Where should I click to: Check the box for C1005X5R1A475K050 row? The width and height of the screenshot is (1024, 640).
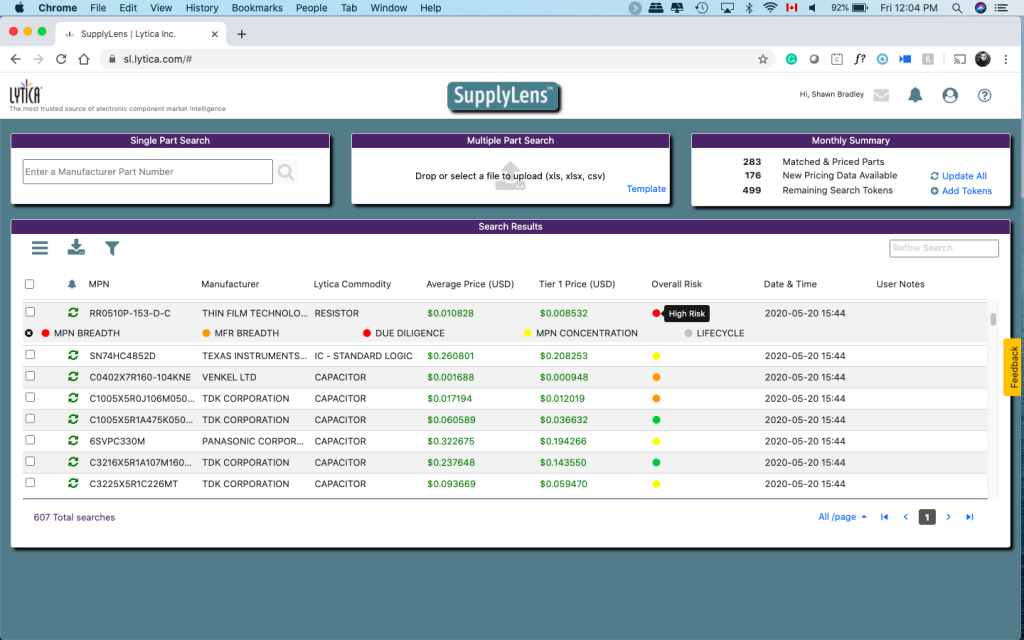pos(30,419)
